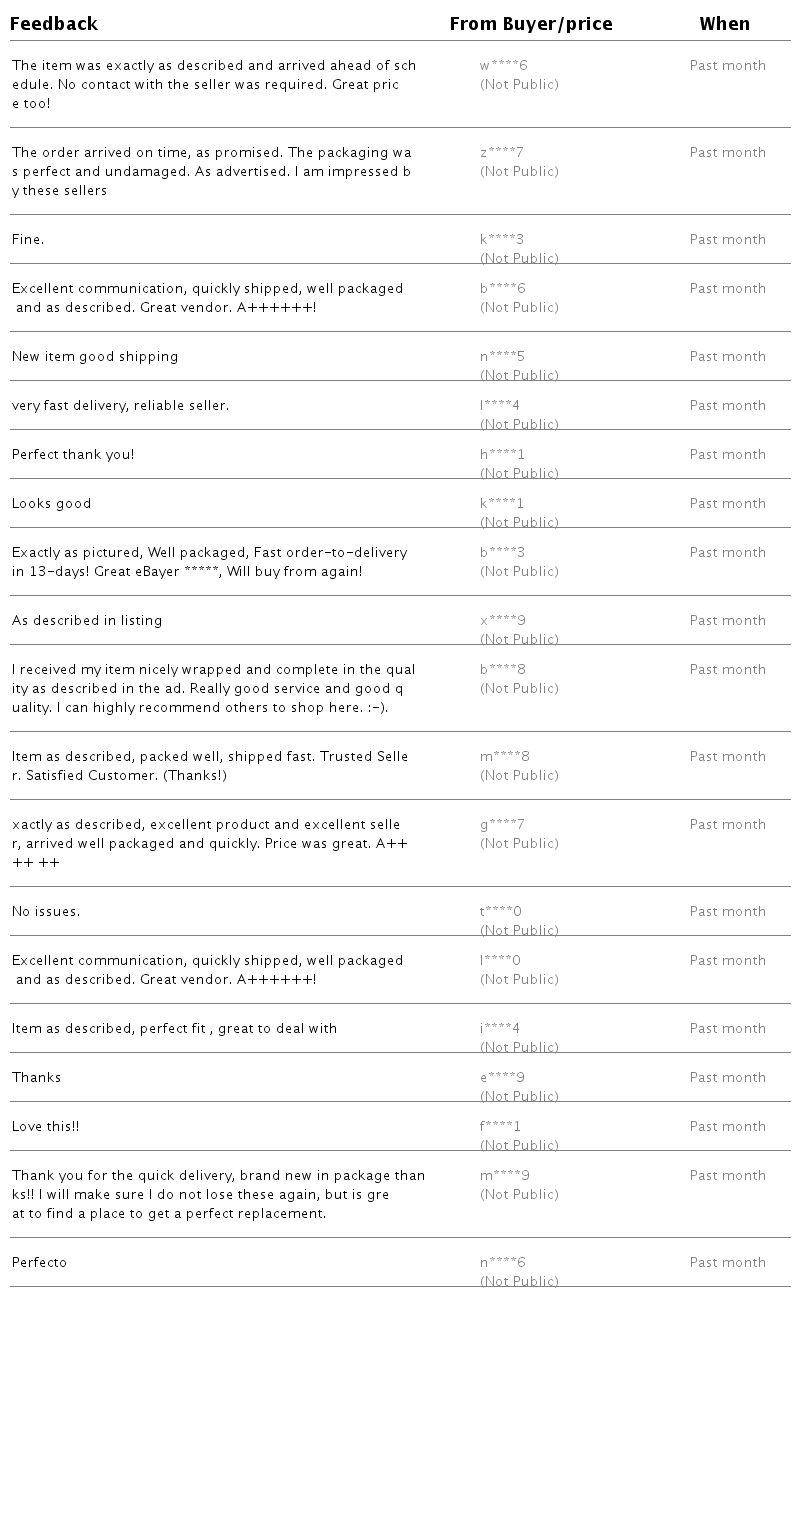Select buyer z****7 username

coord(501,153)
